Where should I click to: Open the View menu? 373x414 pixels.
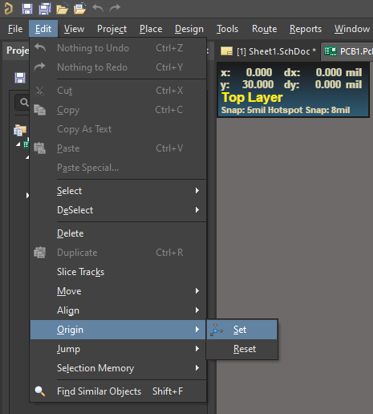(74, 29)
